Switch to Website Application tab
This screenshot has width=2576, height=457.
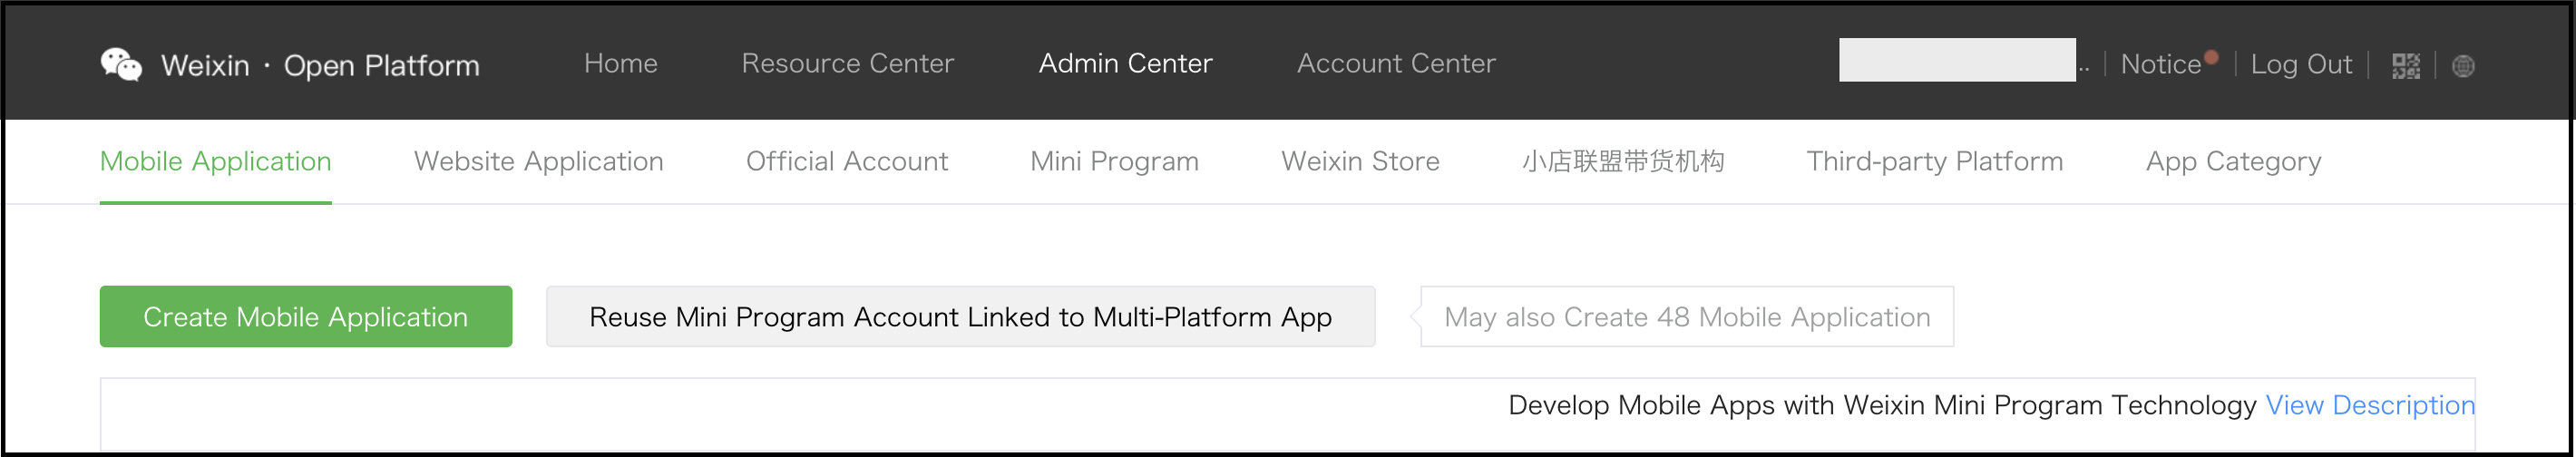[538, 161]
